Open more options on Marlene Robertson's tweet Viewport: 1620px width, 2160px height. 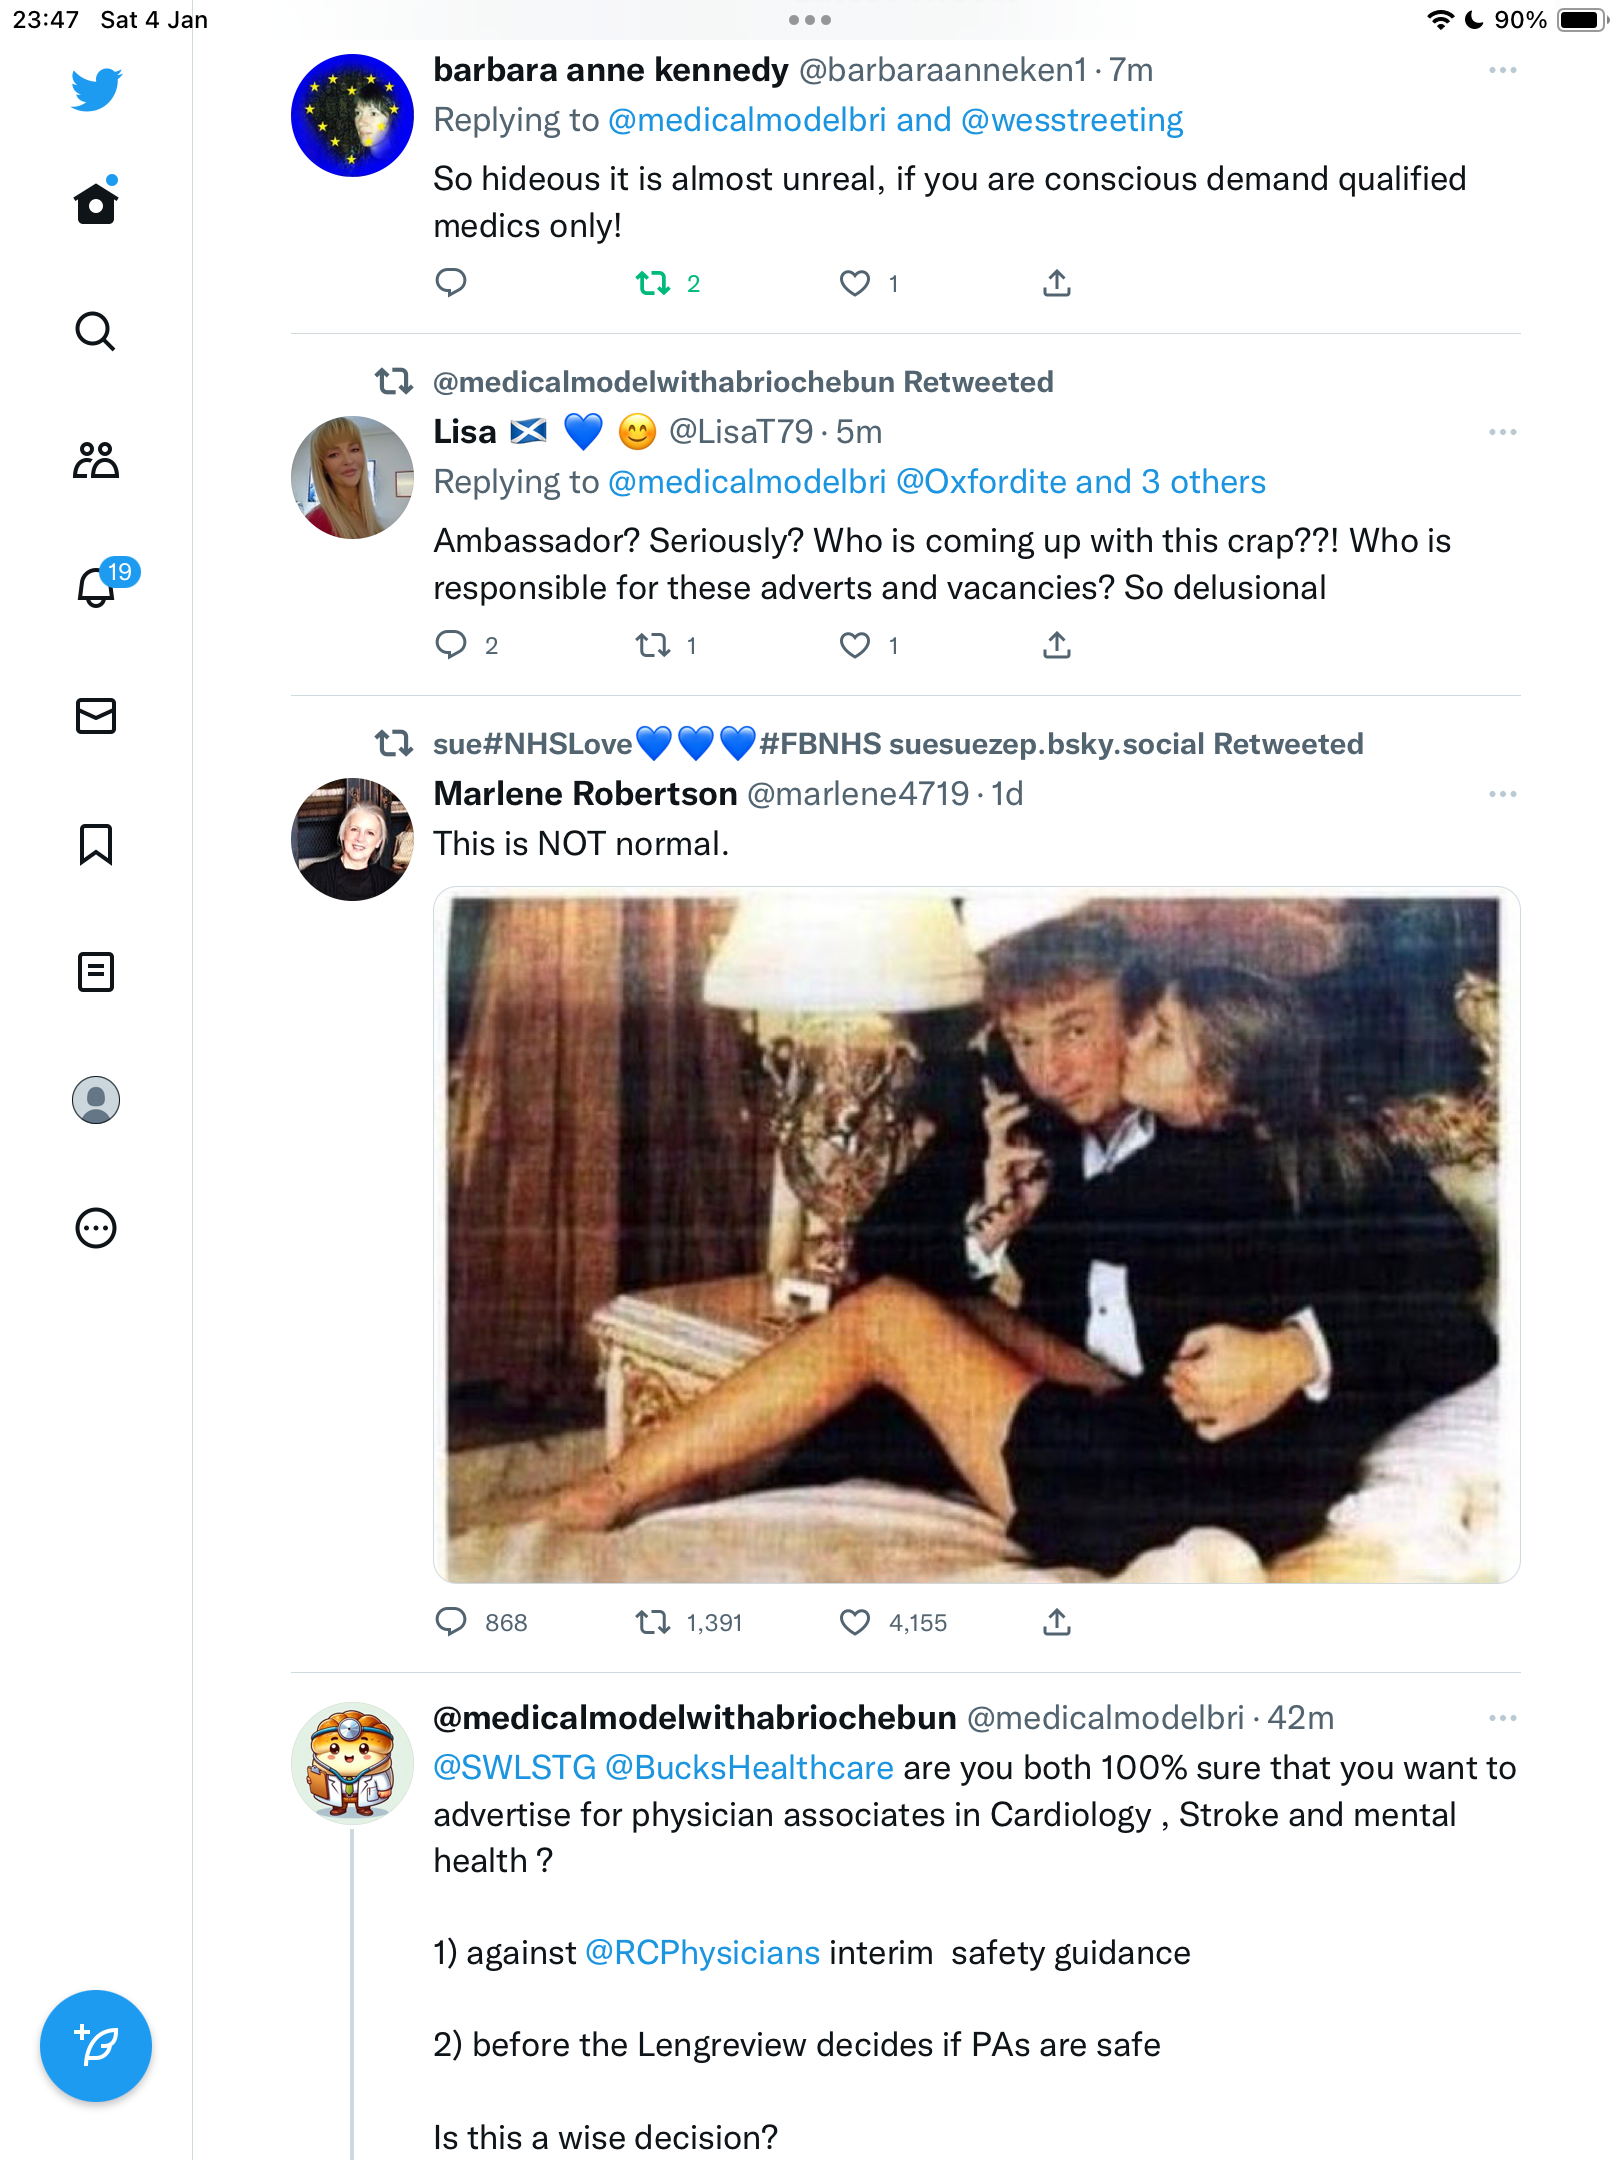click(x=1502, y=794)
